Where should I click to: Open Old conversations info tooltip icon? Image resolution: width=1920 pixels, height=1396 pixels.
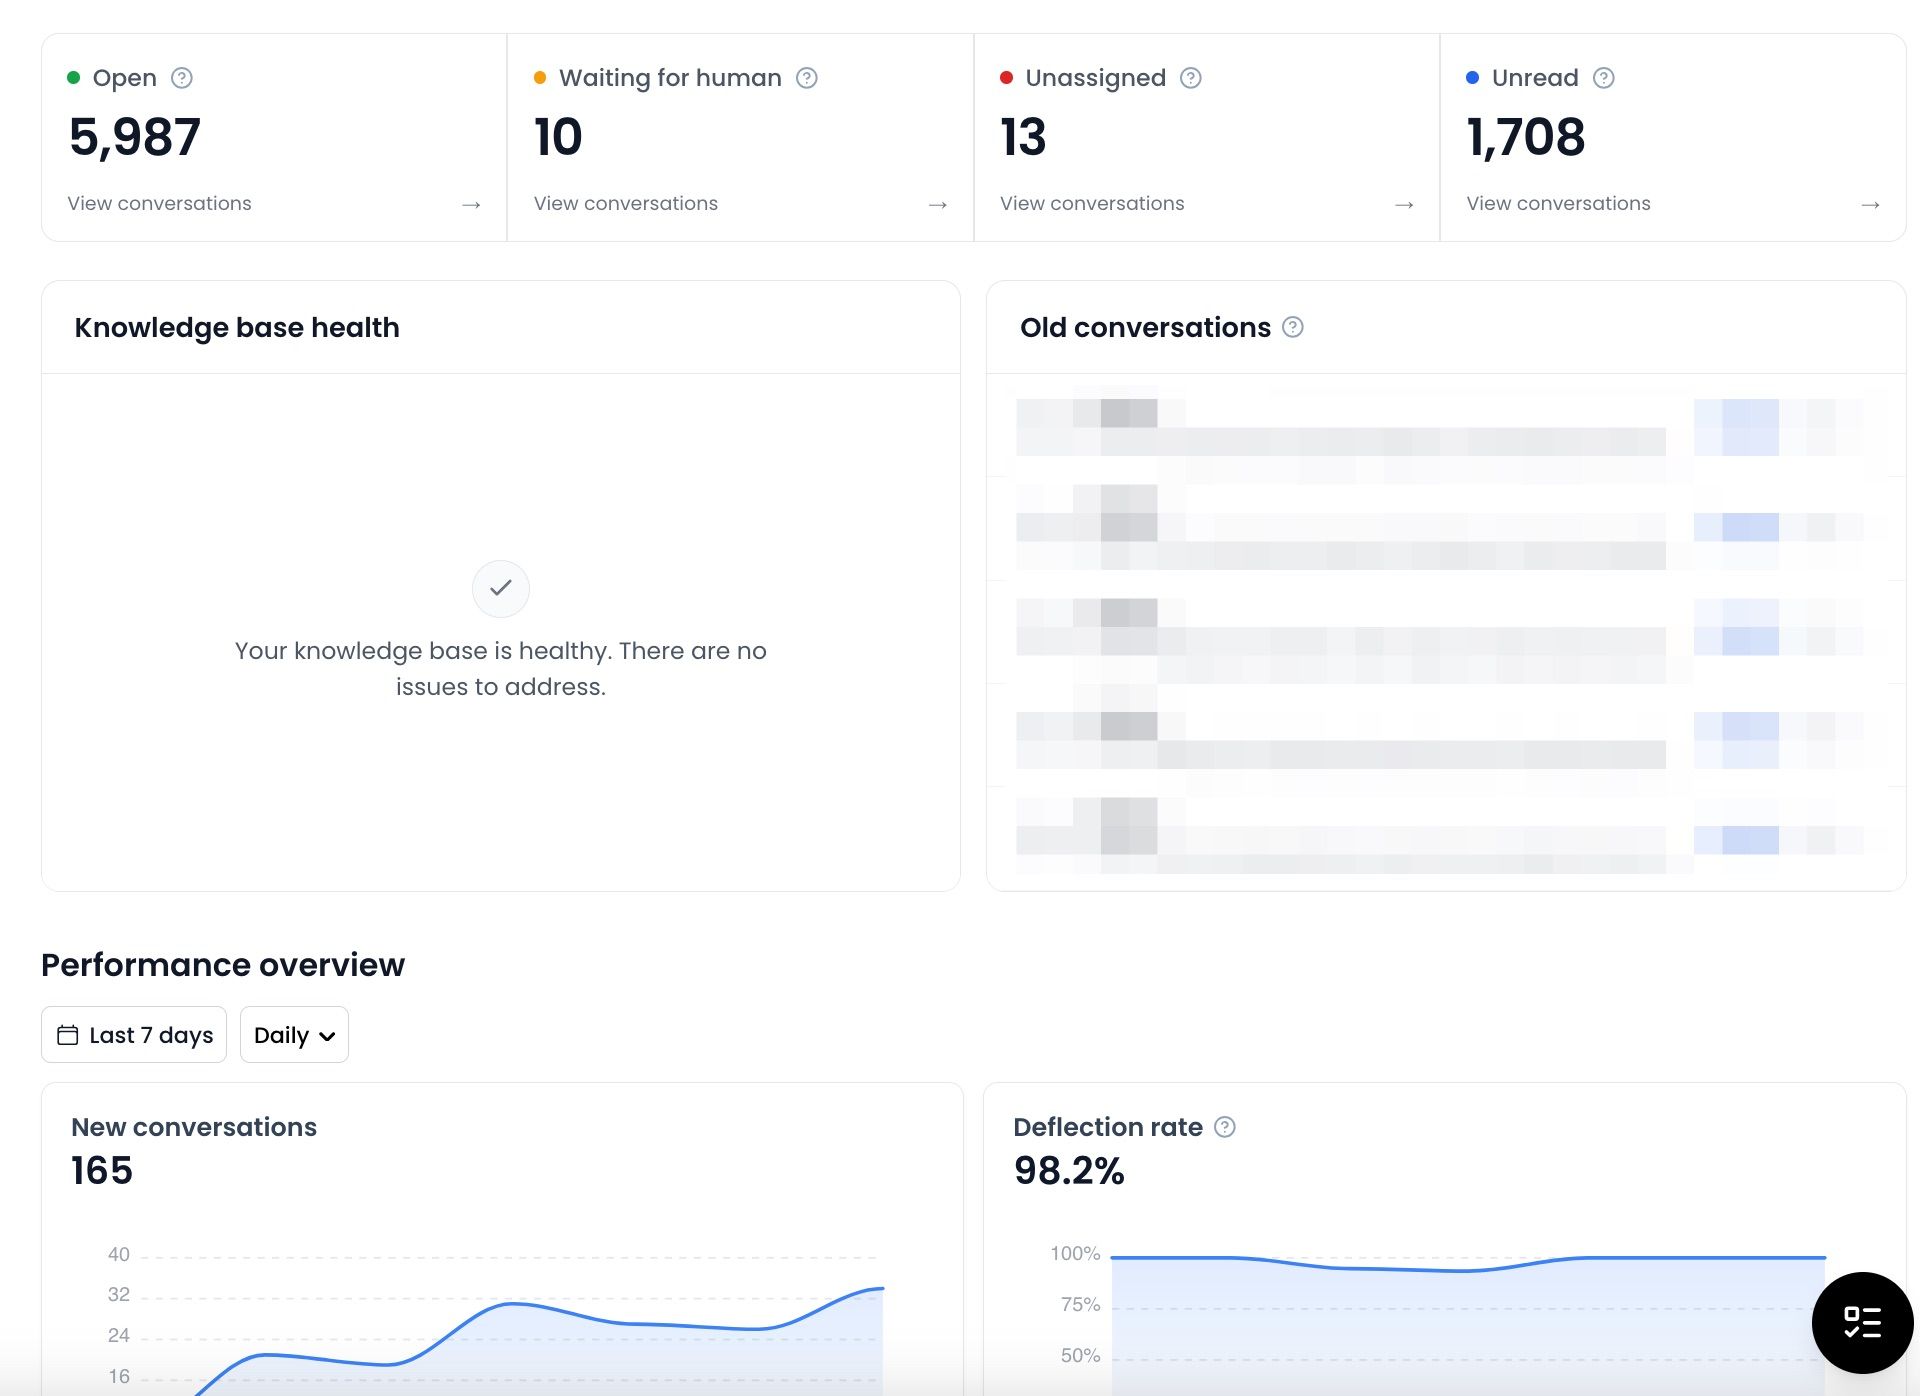[1293, 327]
